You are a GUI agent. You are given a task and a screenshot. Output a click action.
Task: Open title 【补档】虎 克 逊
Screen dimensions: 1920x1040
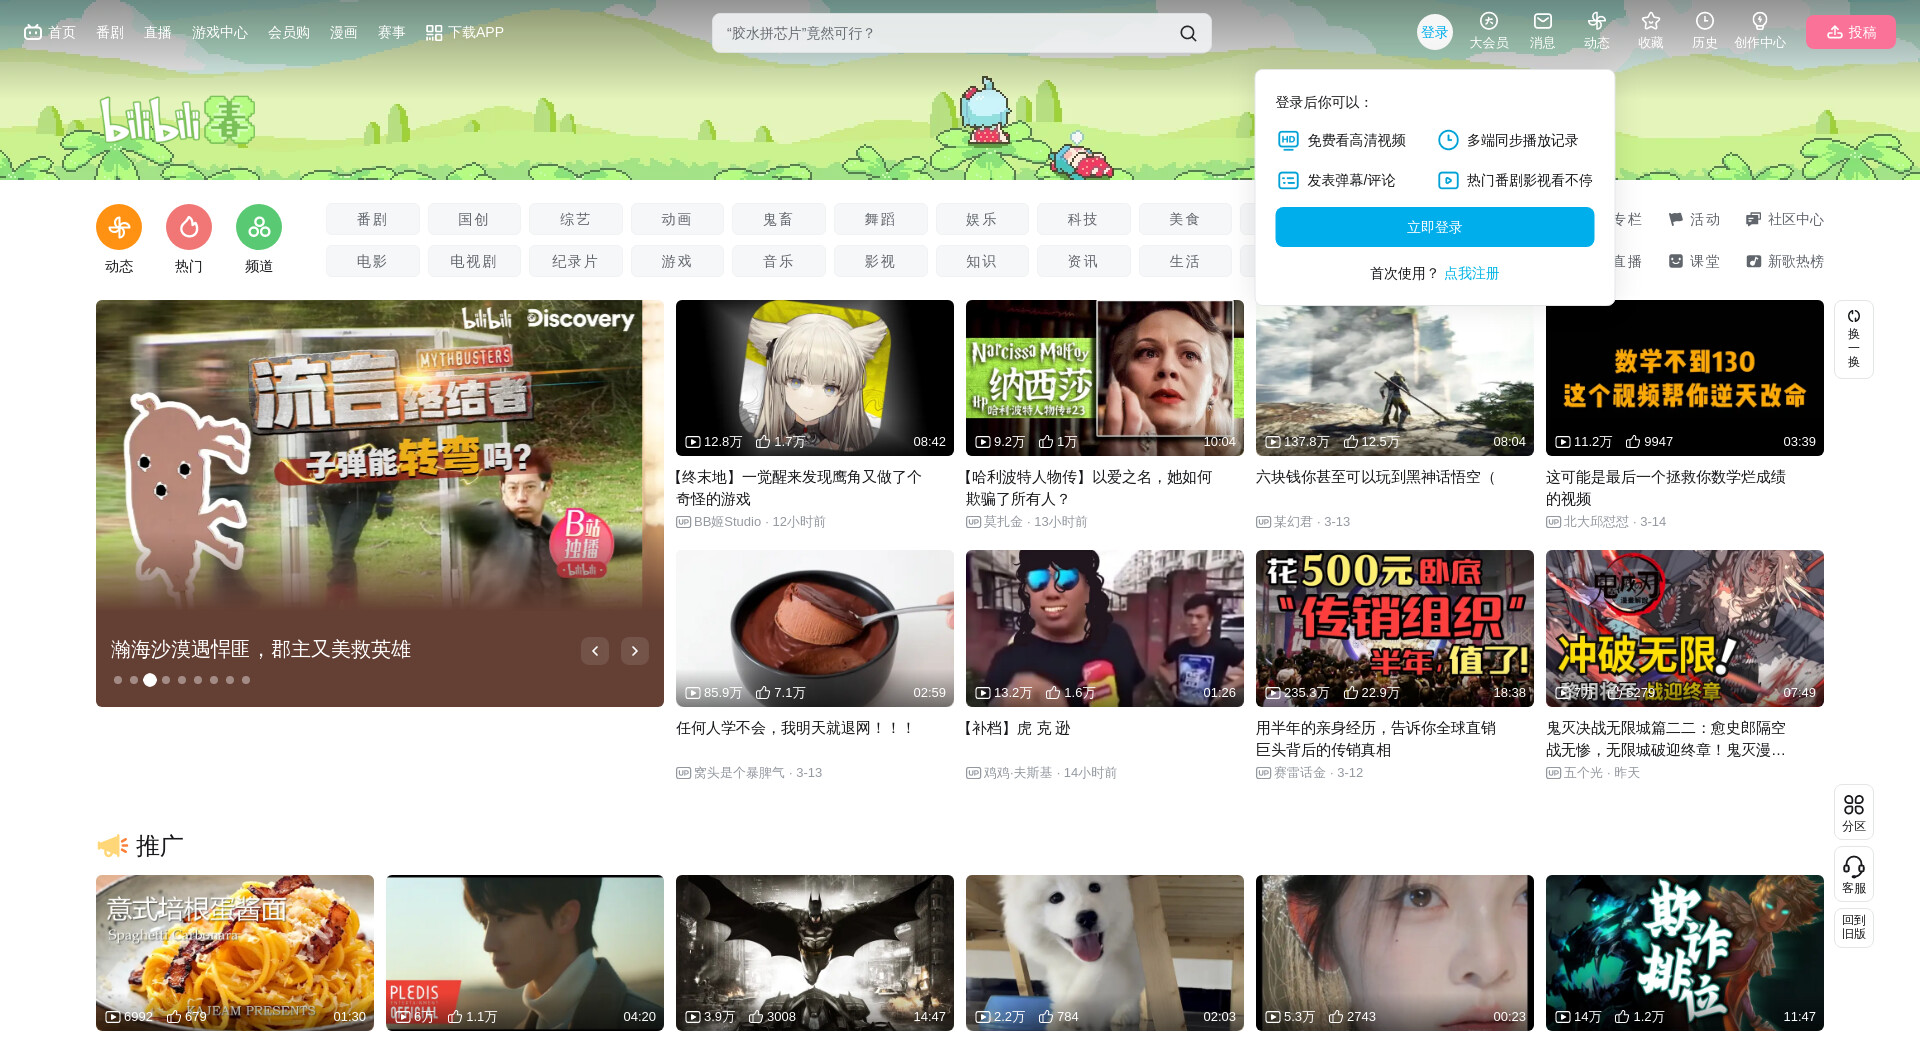click(x=1018, y=729)
